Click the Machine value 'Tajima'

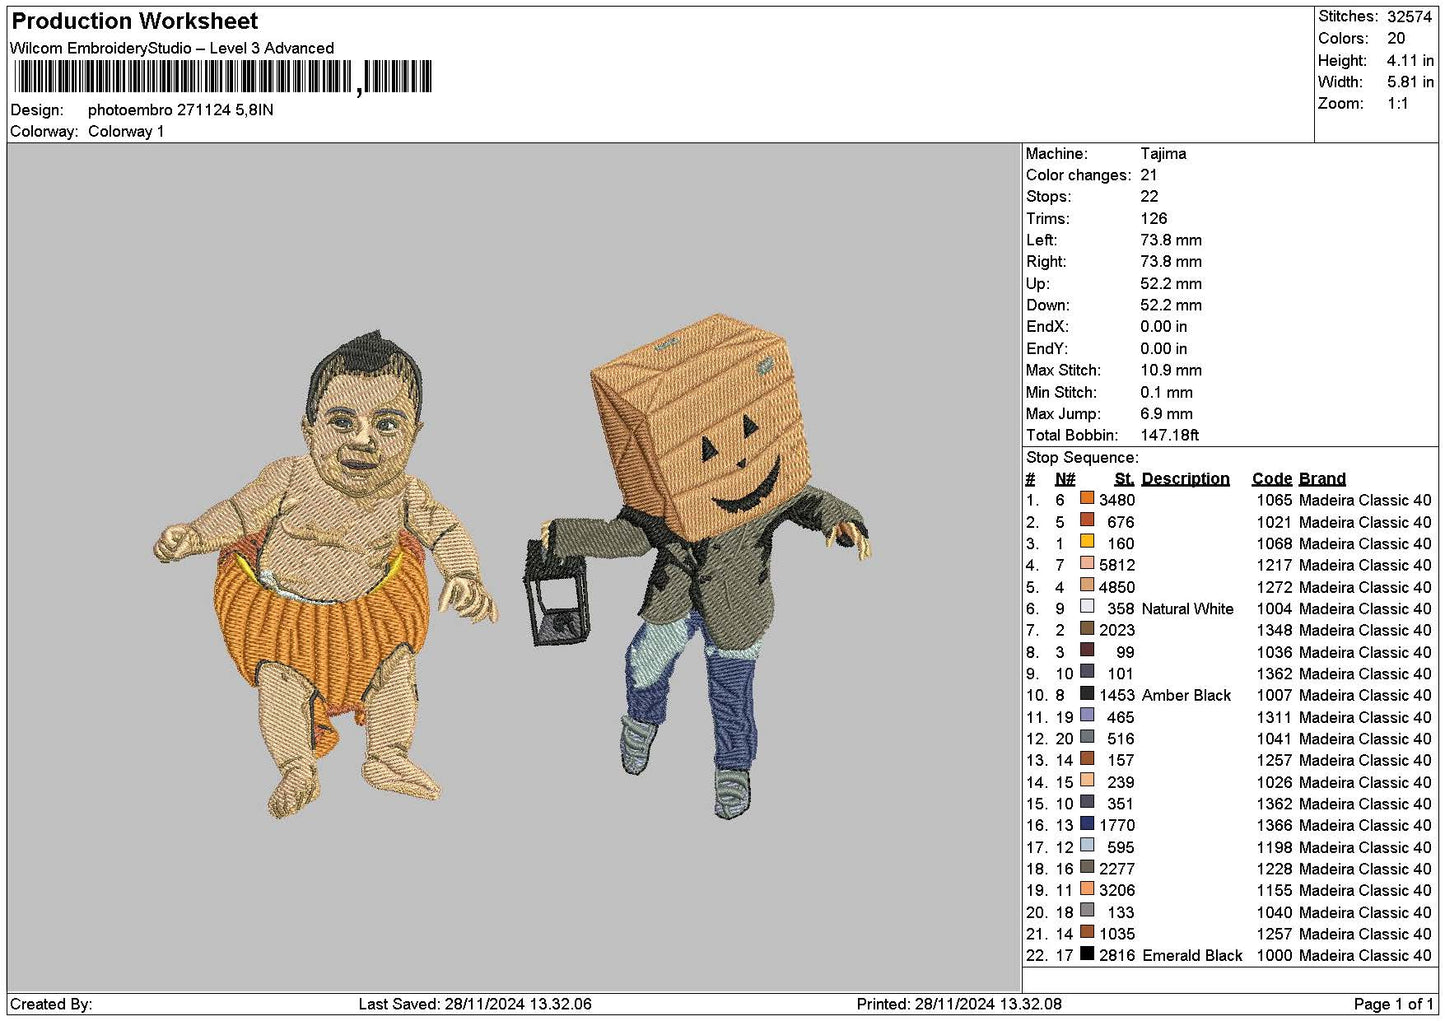click(1163, 154)
